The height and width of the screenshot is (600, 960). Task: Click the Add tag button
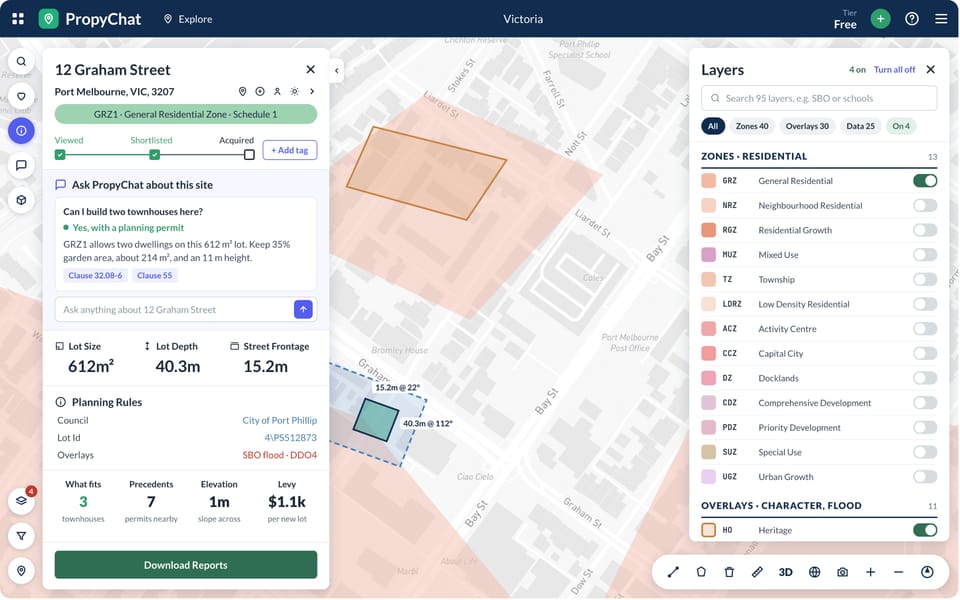[290, 150]
